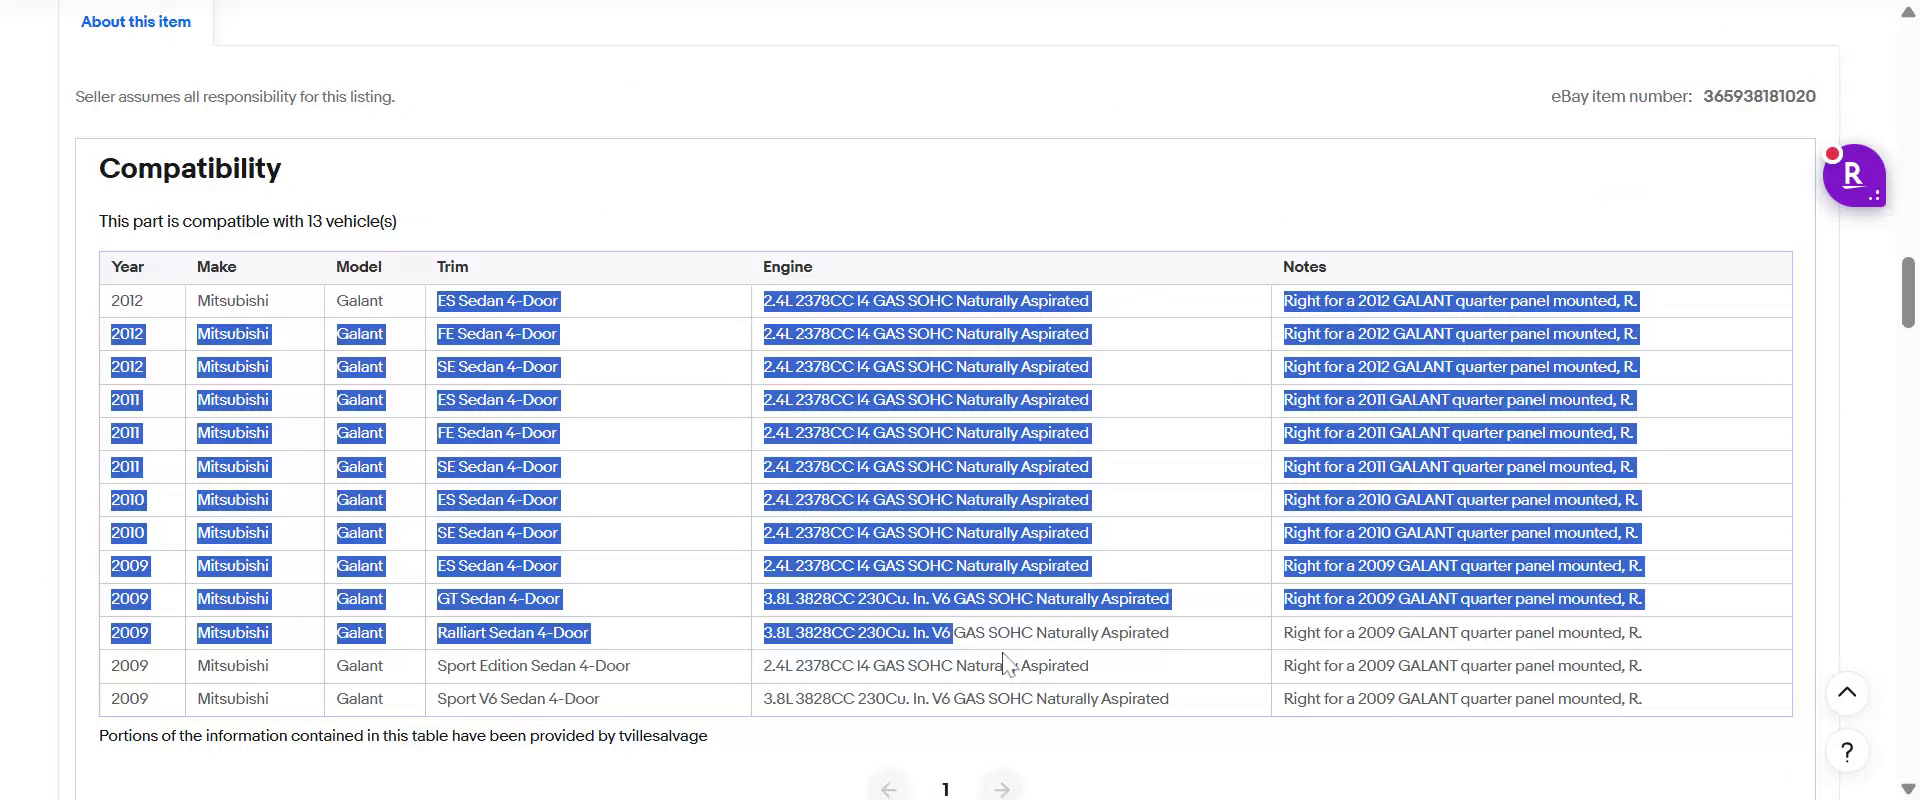Click 'ES Sedan 4-Door' in 2010 row
Image resolution: width=1920 pixels, height=800 pixels.
pos(497,500)
